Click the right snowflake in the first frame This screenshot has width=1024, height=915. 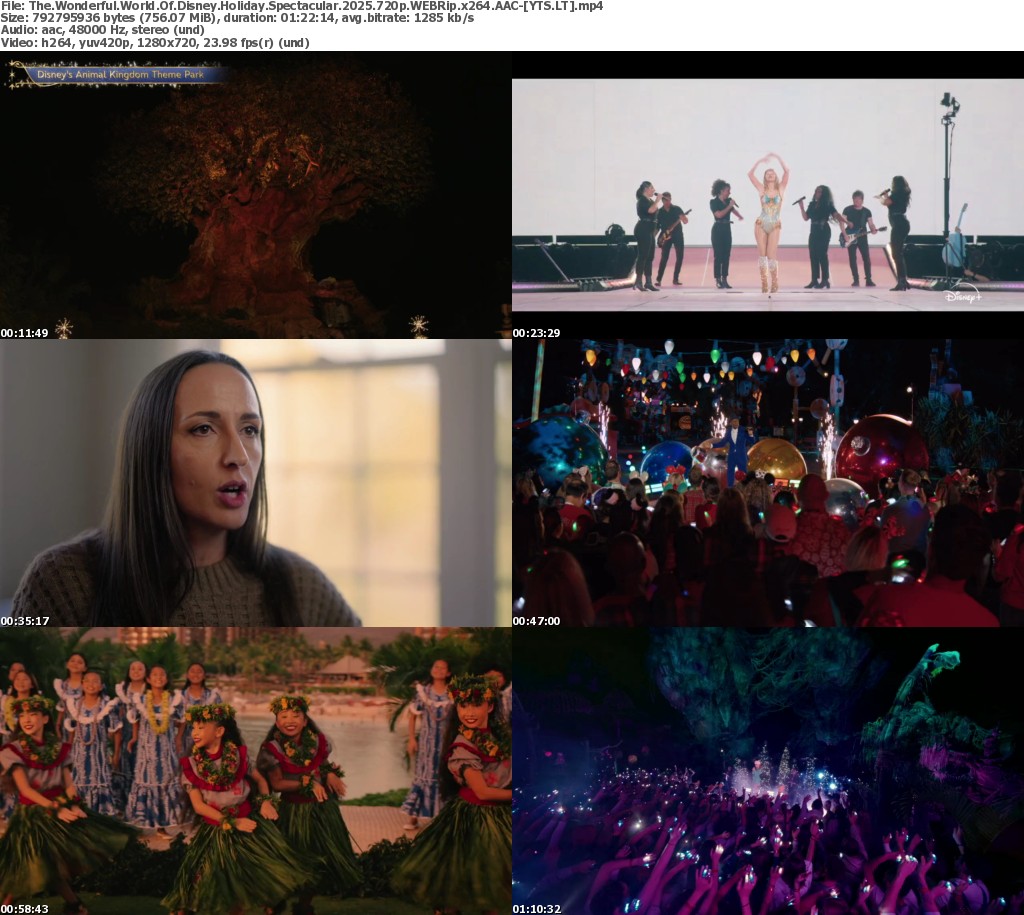418,326
